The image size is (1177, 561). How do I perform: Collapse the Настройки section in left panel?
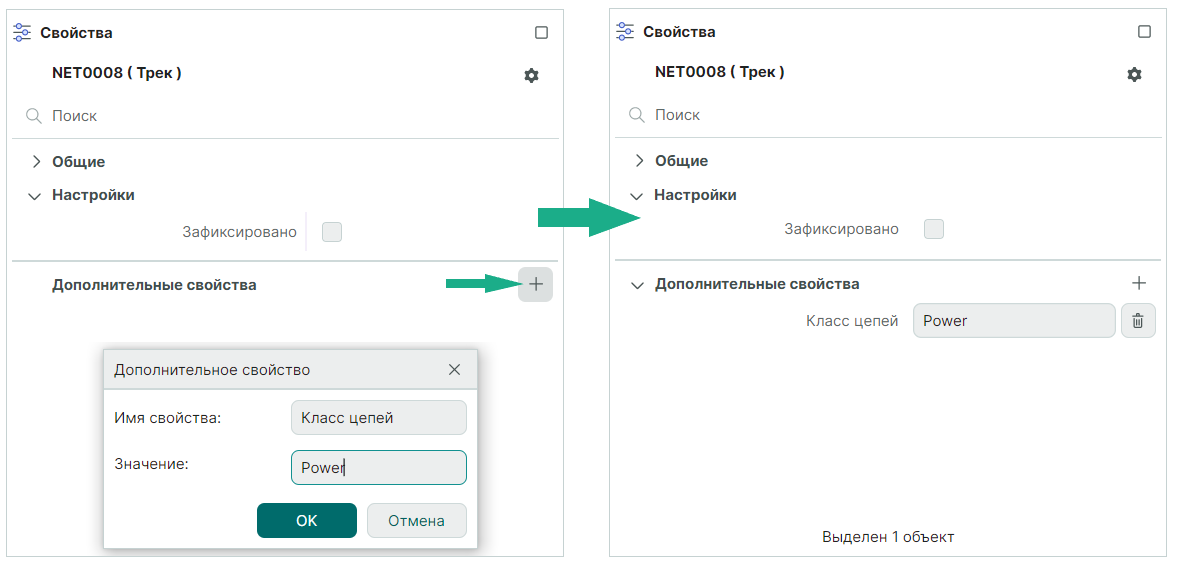coord(35,196)
